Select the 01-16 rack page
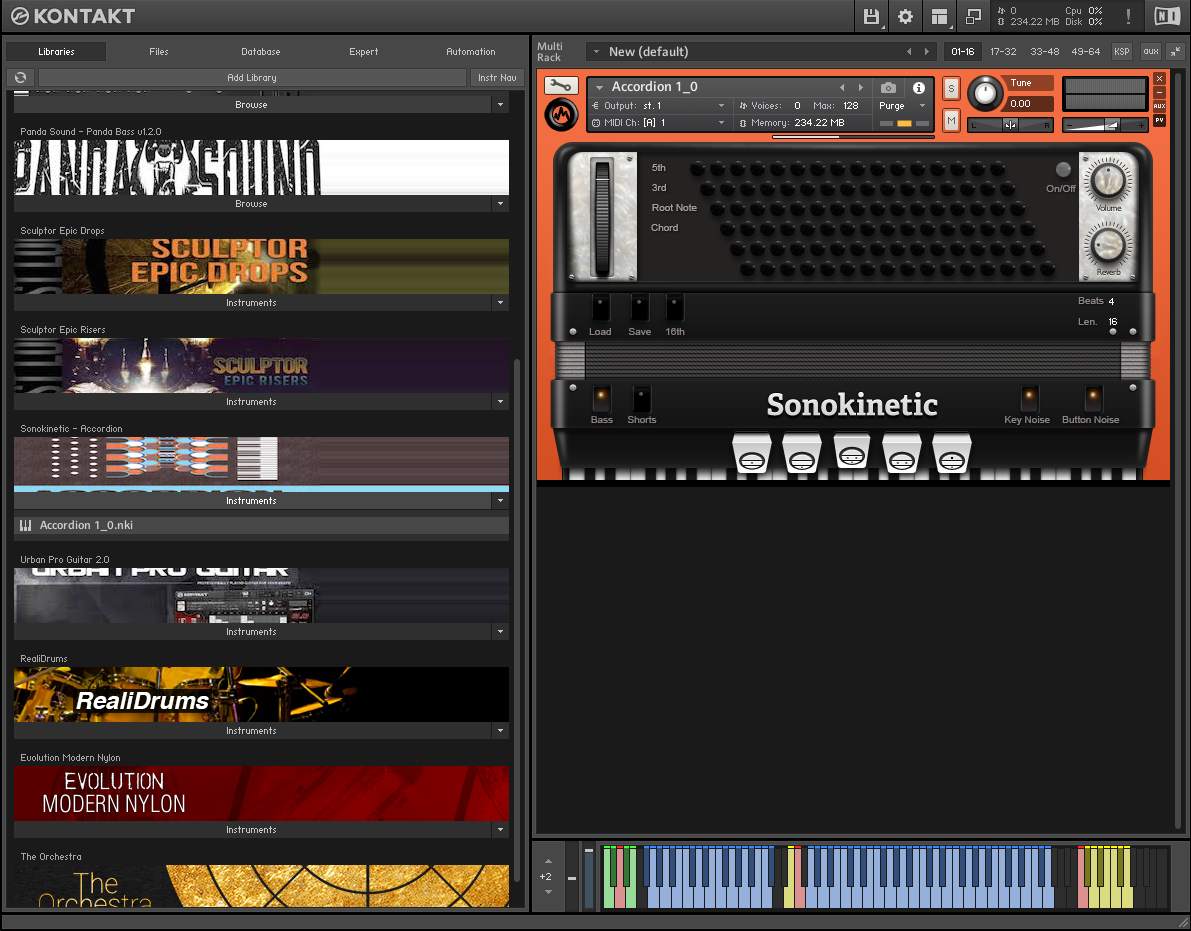 962,52
